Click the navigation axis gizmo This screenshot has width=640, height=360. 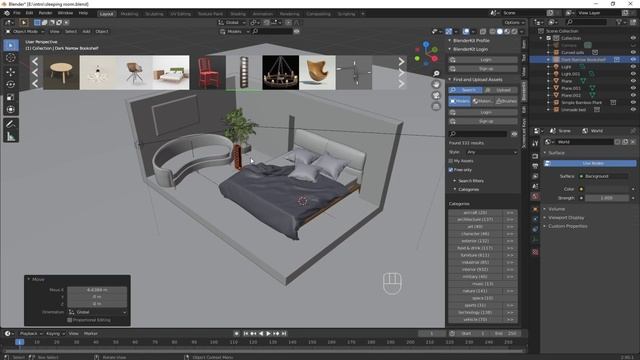pyautogui.click(x=426, y=54)
